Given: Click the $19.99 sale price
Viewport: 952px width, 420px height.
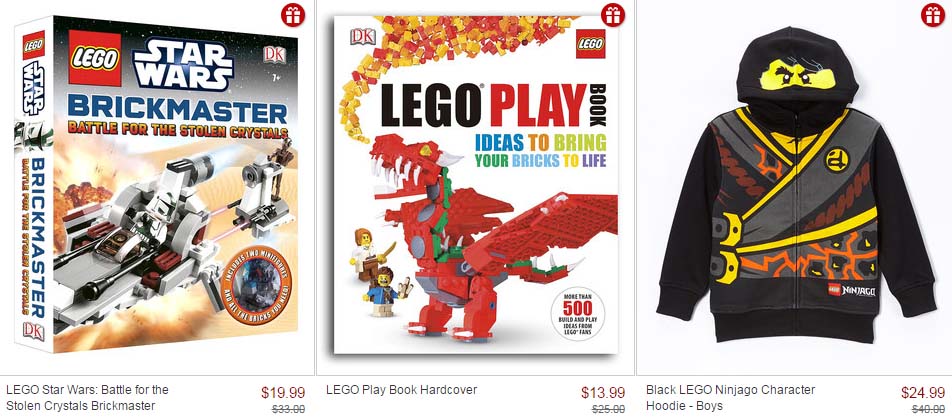Looking at the screenshot, I should pyautogui.click(x=283, y=393).
